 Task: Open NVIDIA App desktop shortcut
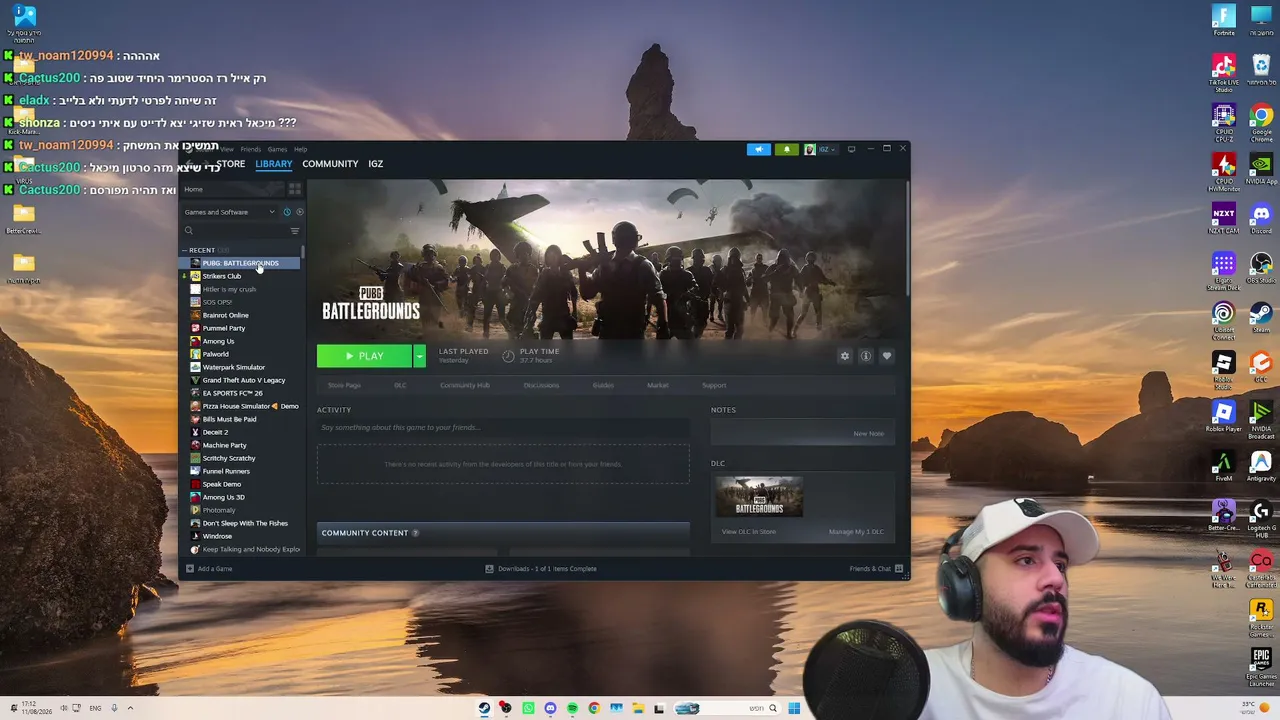(x=1261, y=168)
